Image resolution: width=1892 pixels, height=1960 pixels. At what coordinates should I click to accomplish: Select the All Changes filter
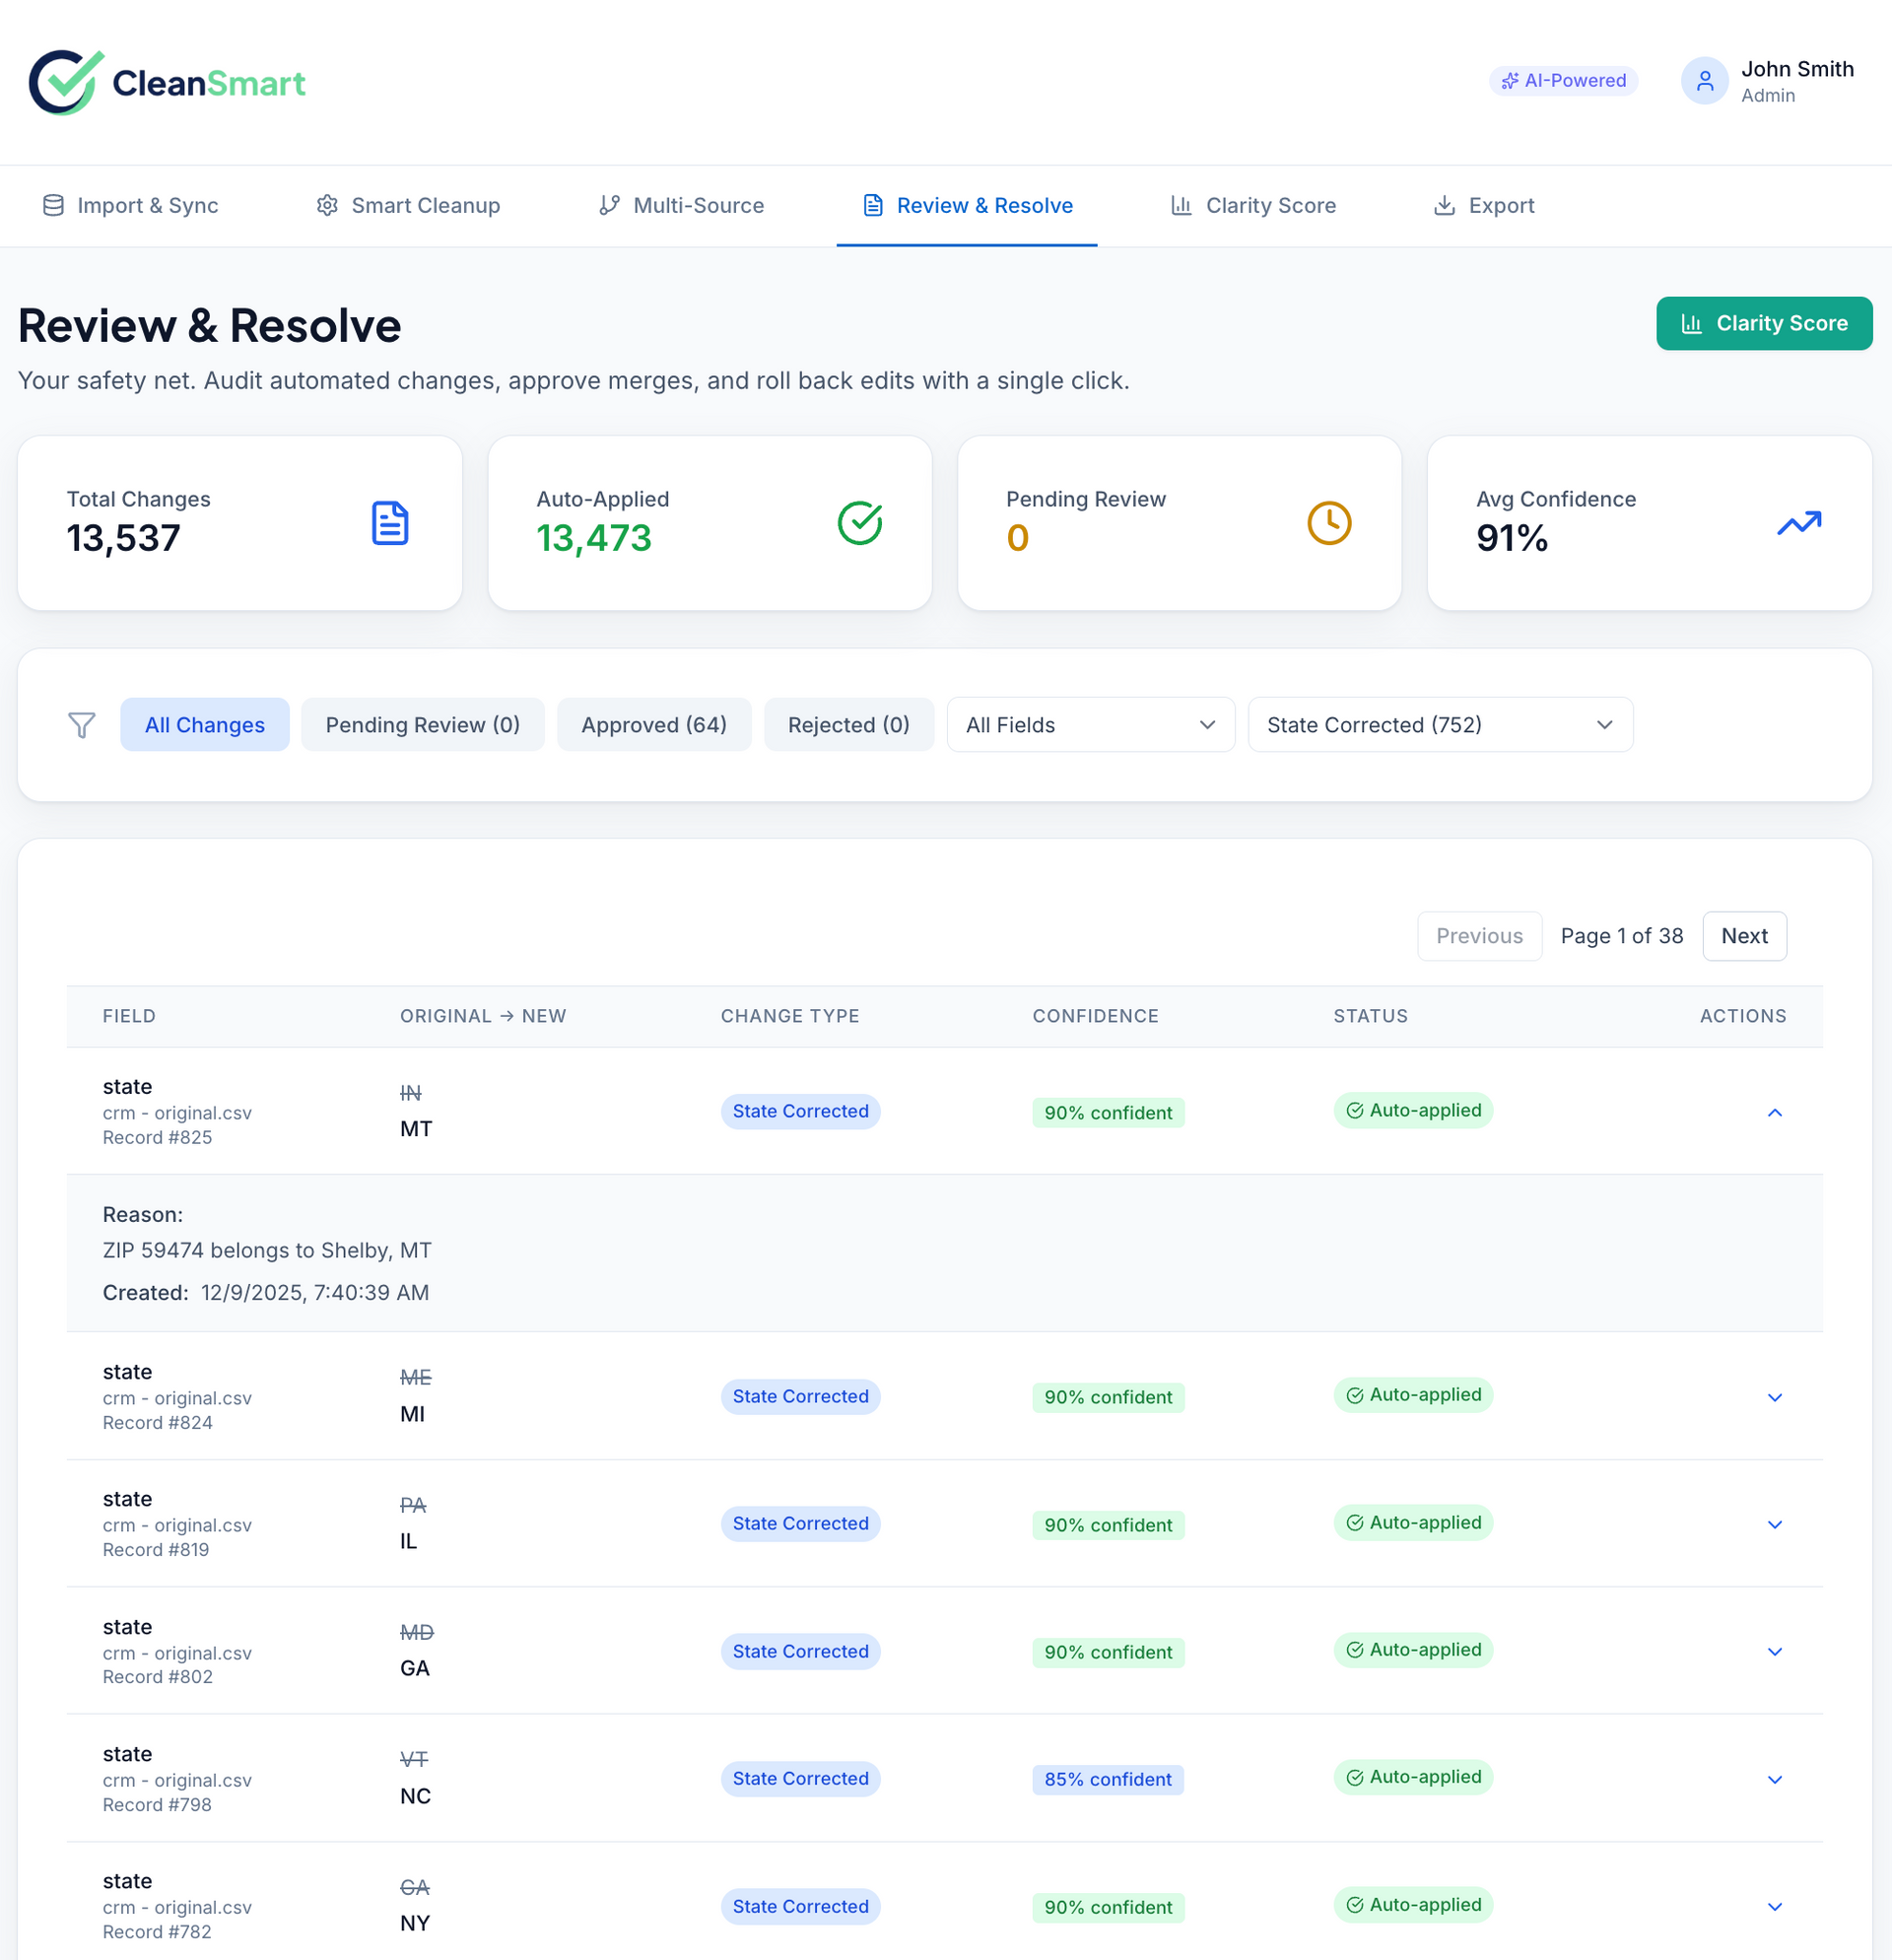click(x=205, y=725)
